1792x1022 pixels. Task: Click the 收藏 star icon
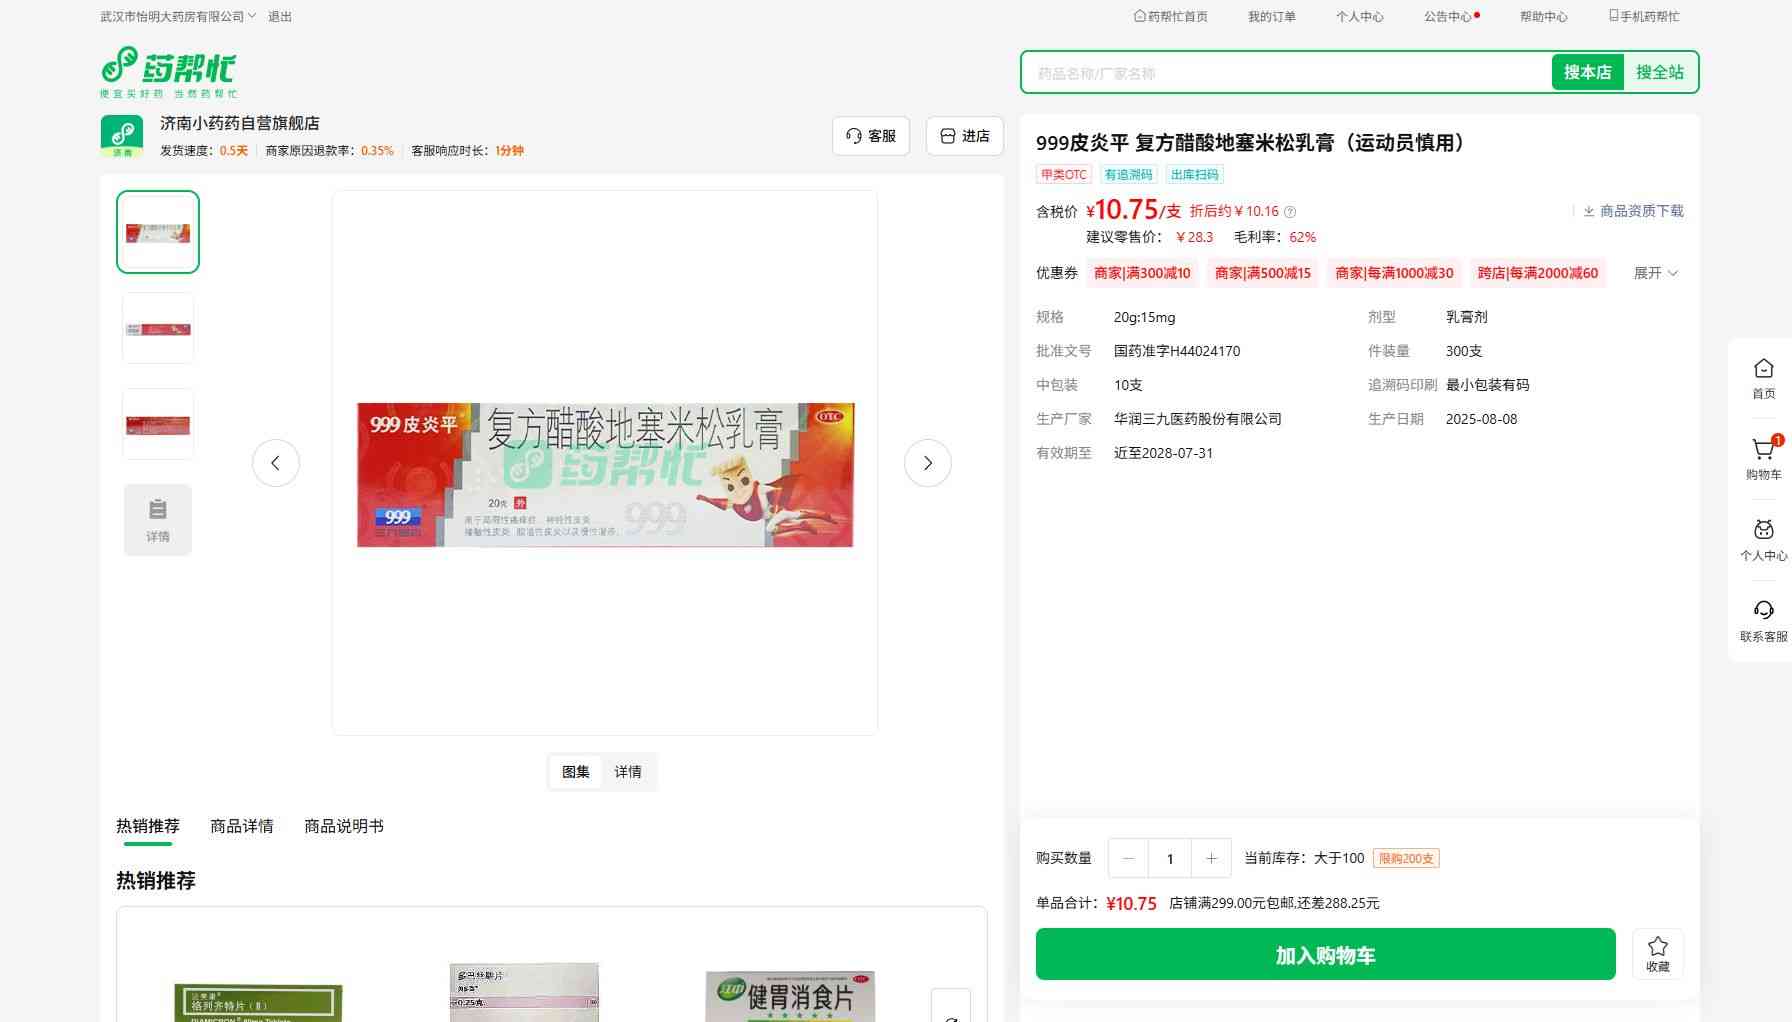coord(1657,946)
